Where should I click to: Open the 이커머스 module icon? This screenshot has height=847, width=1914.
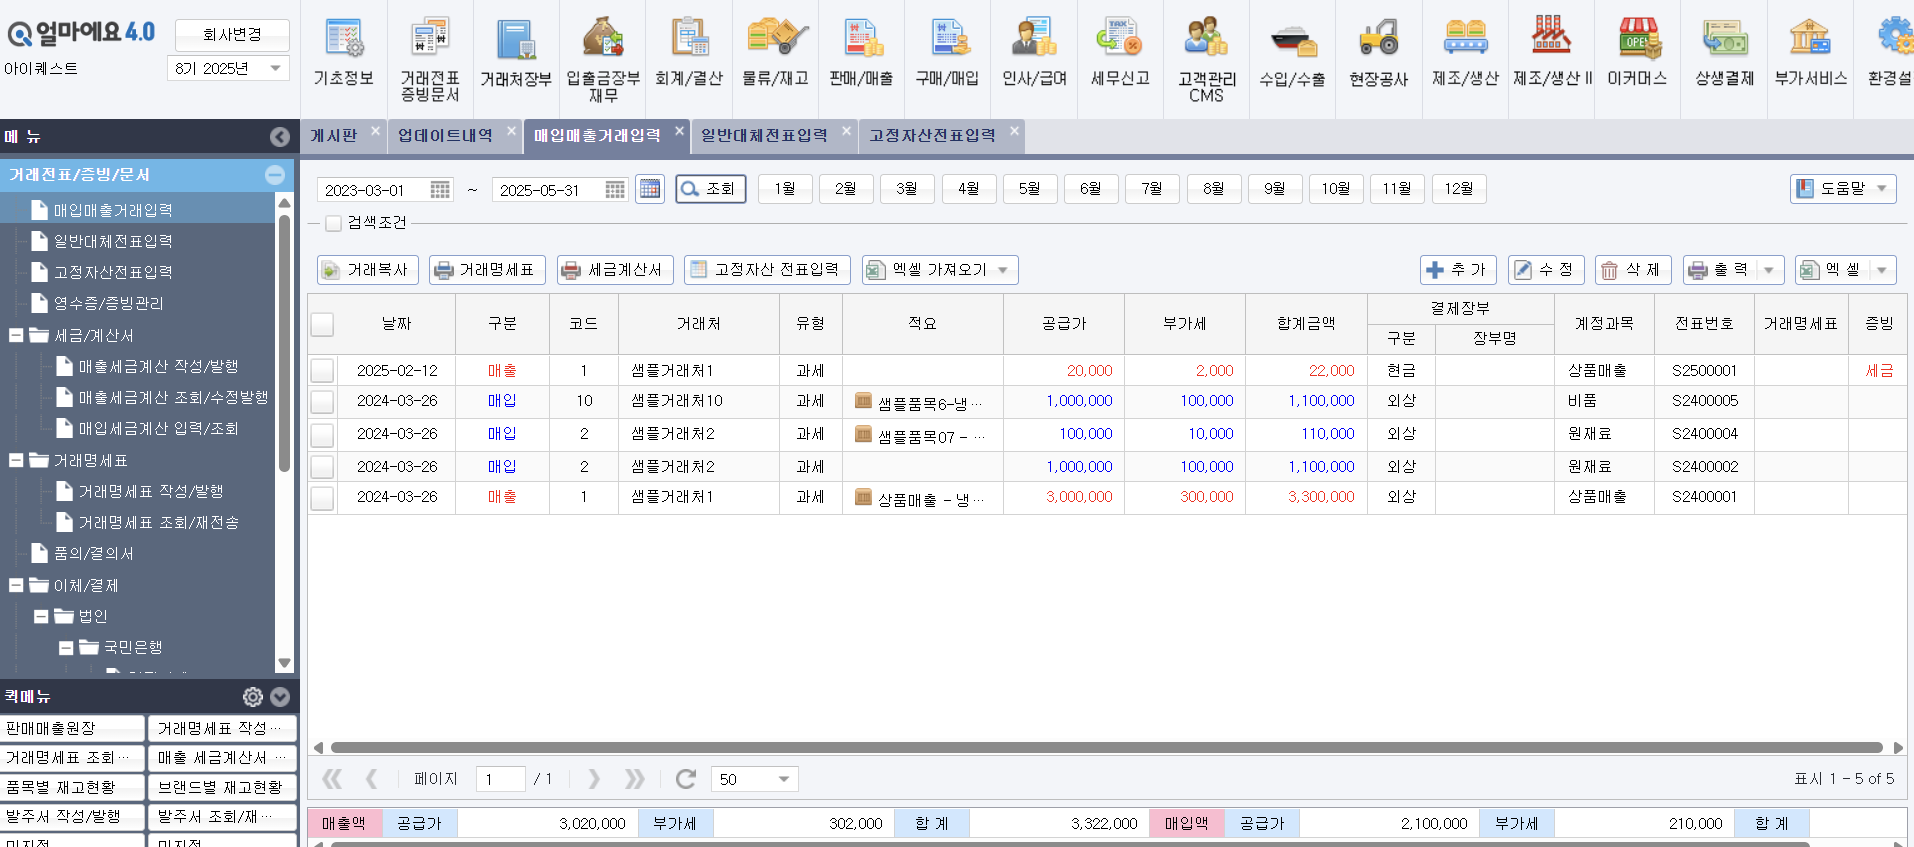coord(1638,52)
